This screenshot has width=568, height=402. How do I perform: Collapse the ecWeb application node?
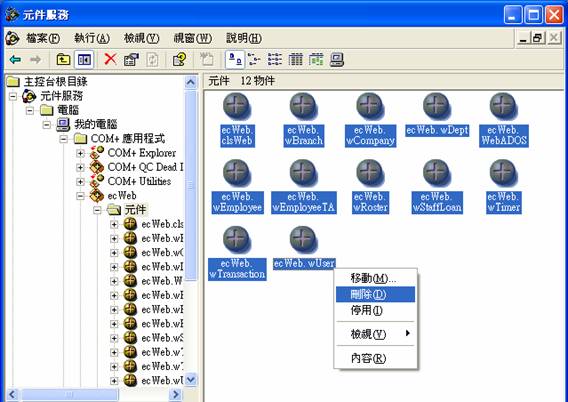pyautogui.click(x=80, y=196)
